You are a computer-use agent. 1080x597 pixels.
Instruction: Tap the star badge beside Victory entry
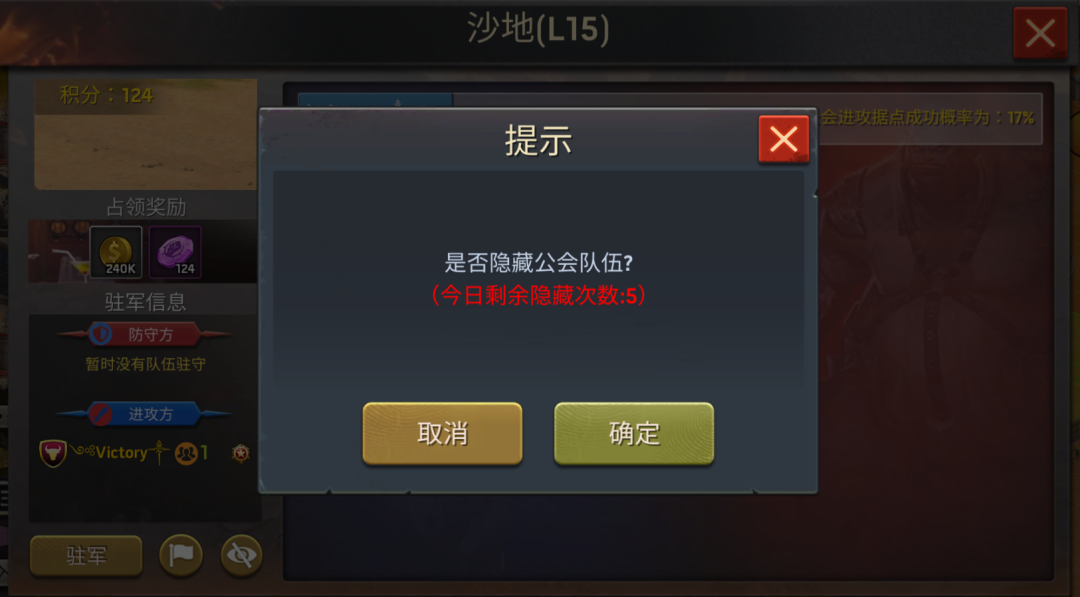click(240, 453)
